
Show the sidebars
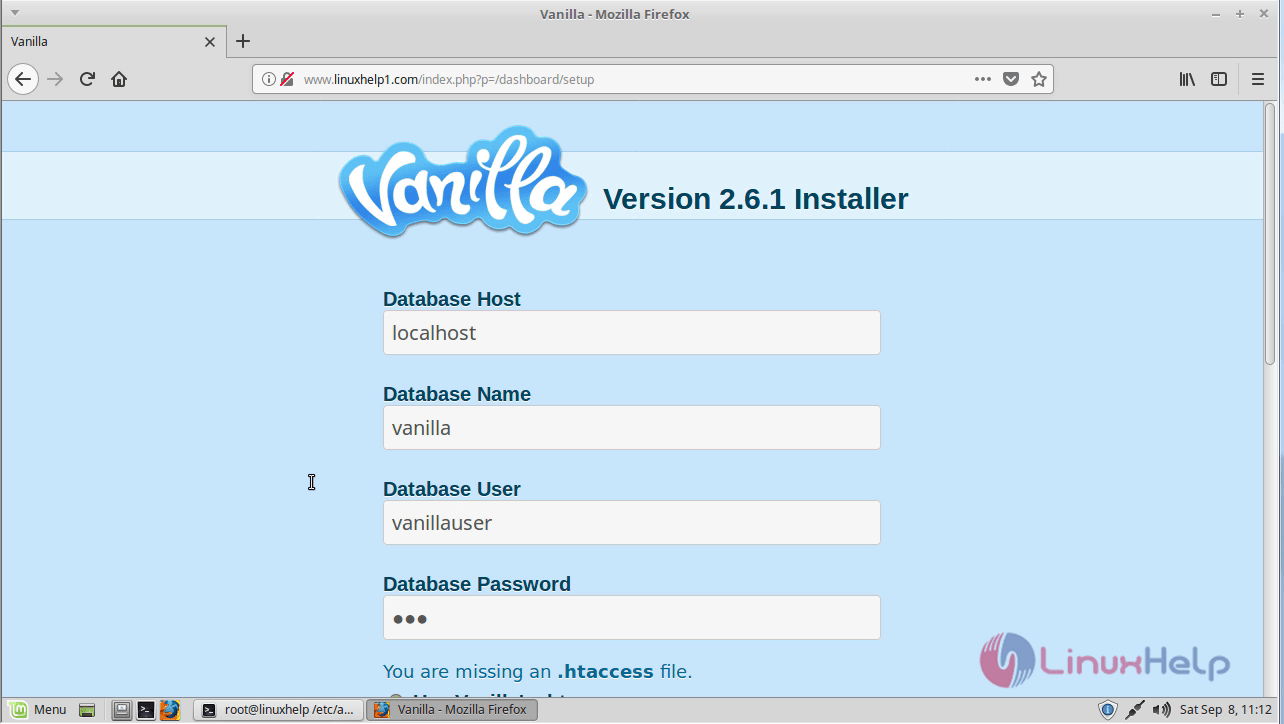click(x=1219, y=79)
